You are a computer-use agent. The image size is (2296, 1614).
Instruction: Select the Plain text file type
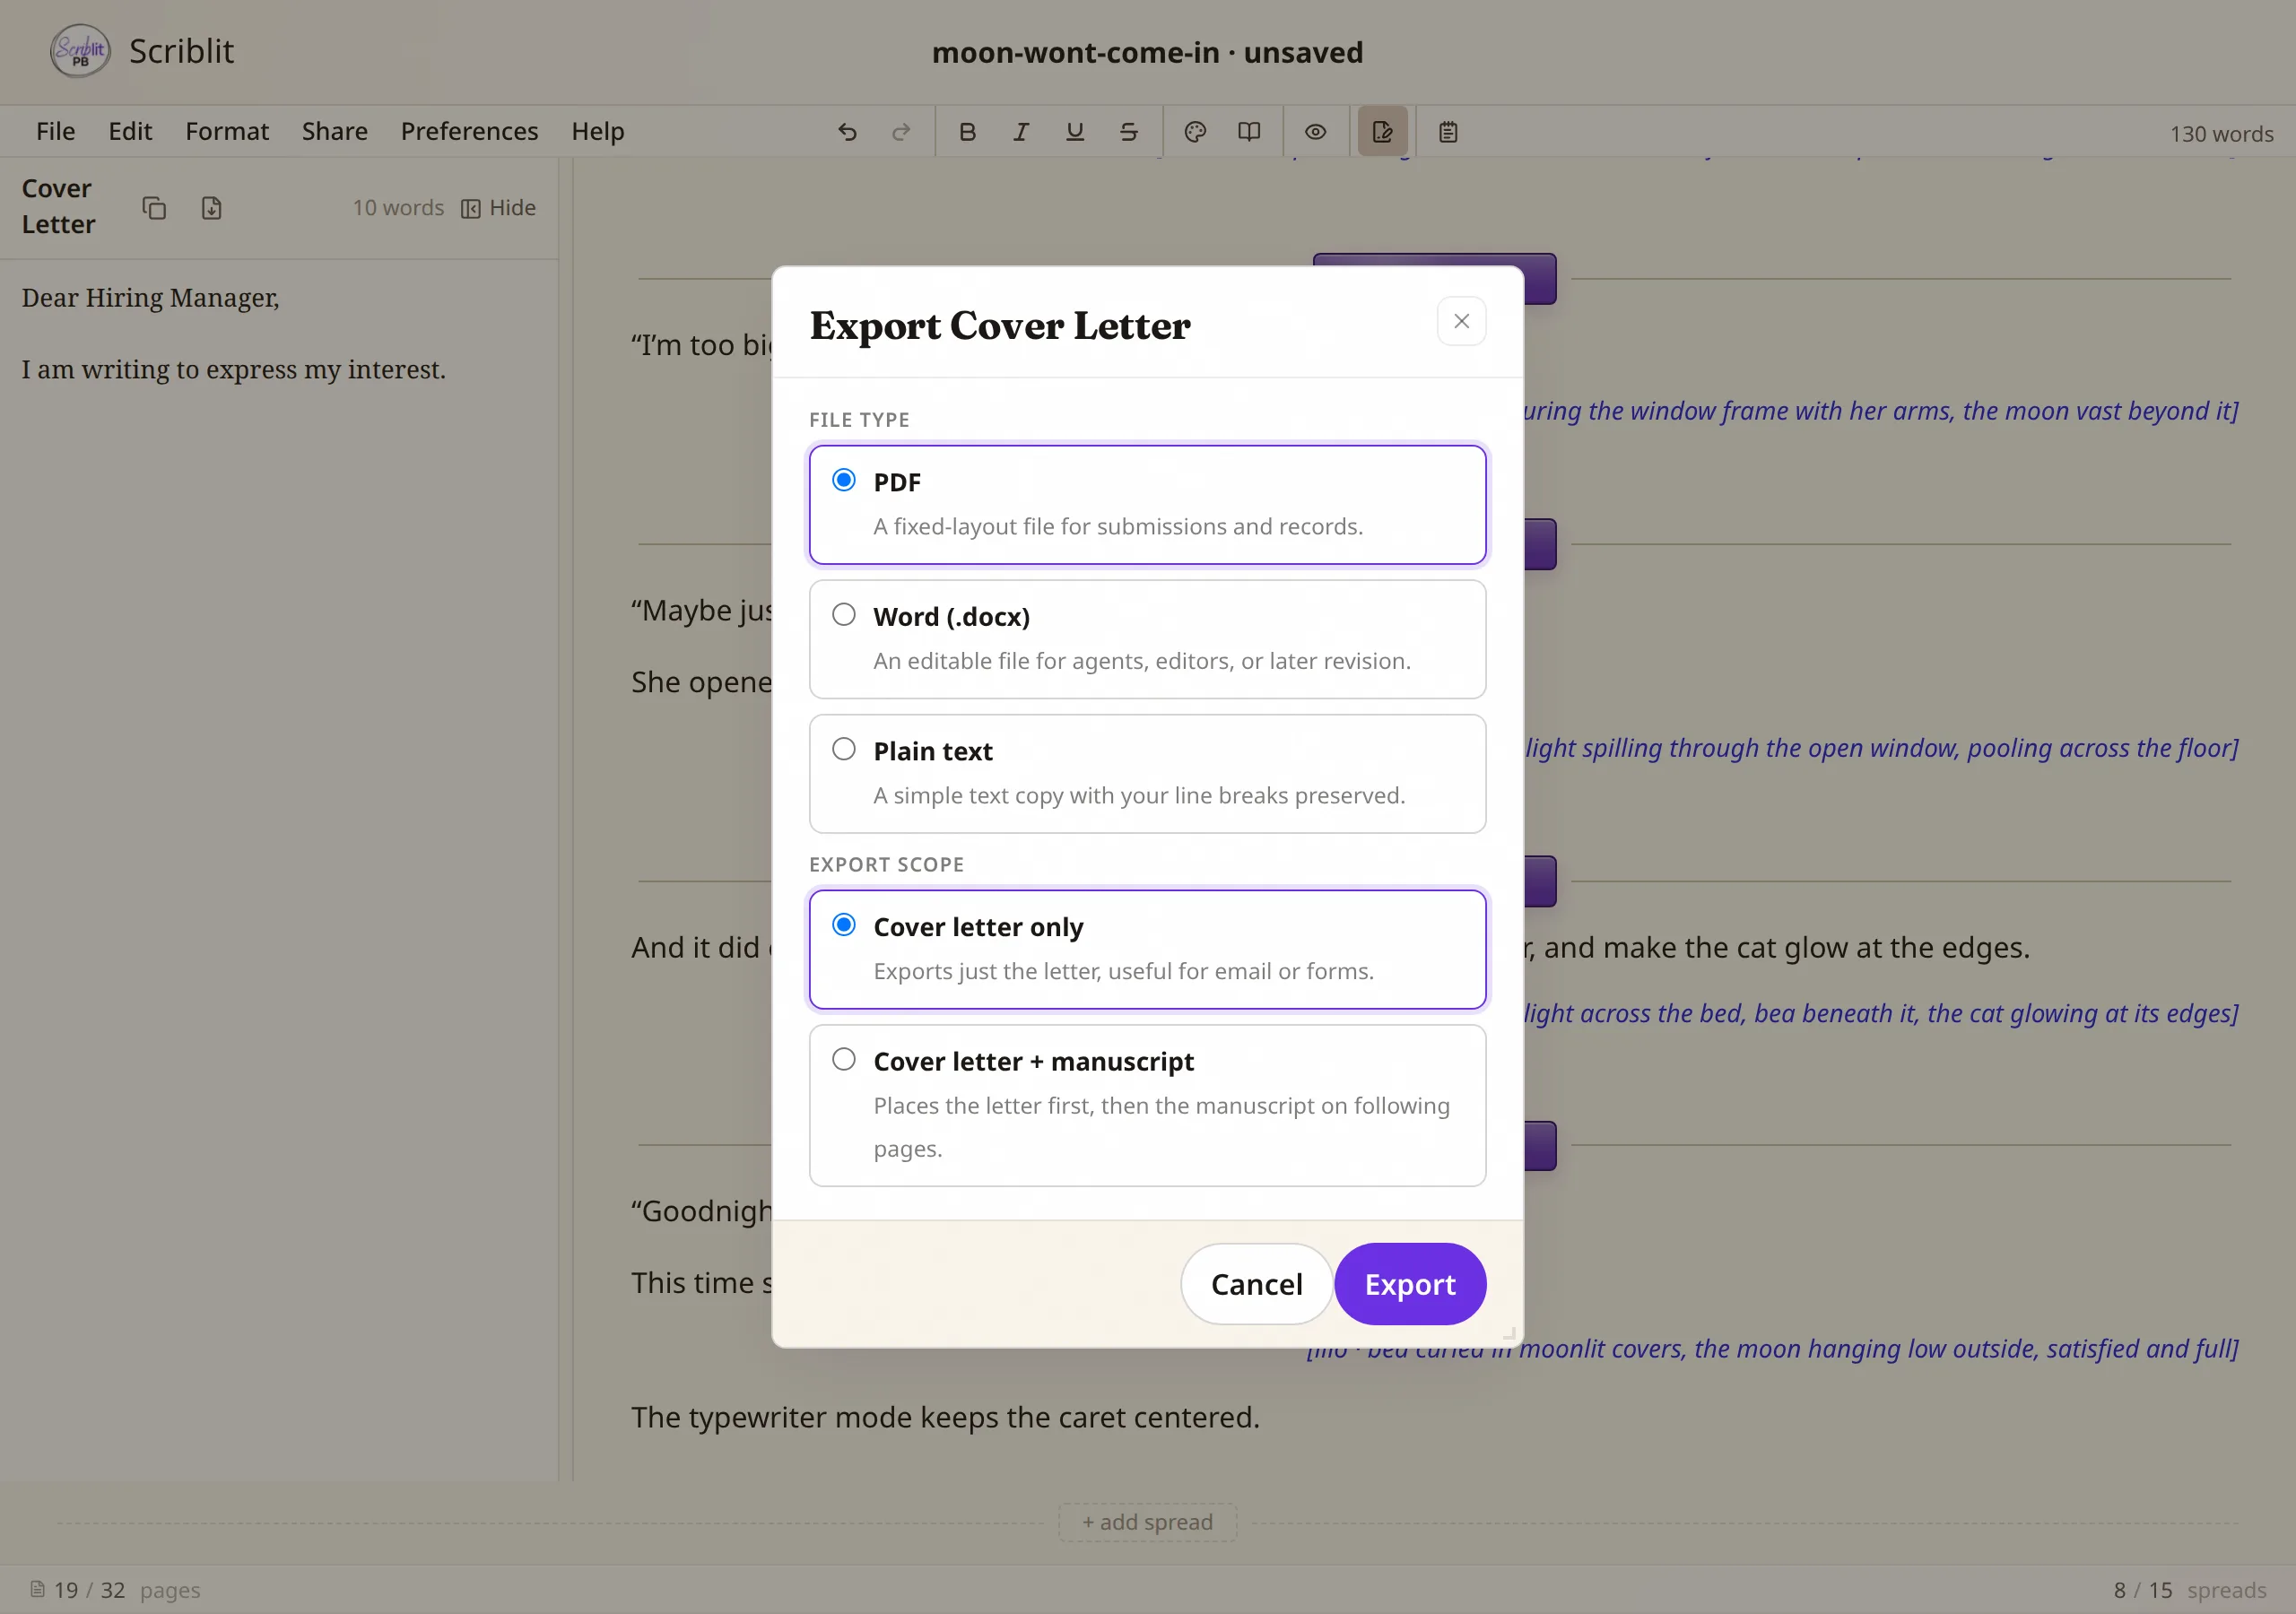[x=1147, y=774]
